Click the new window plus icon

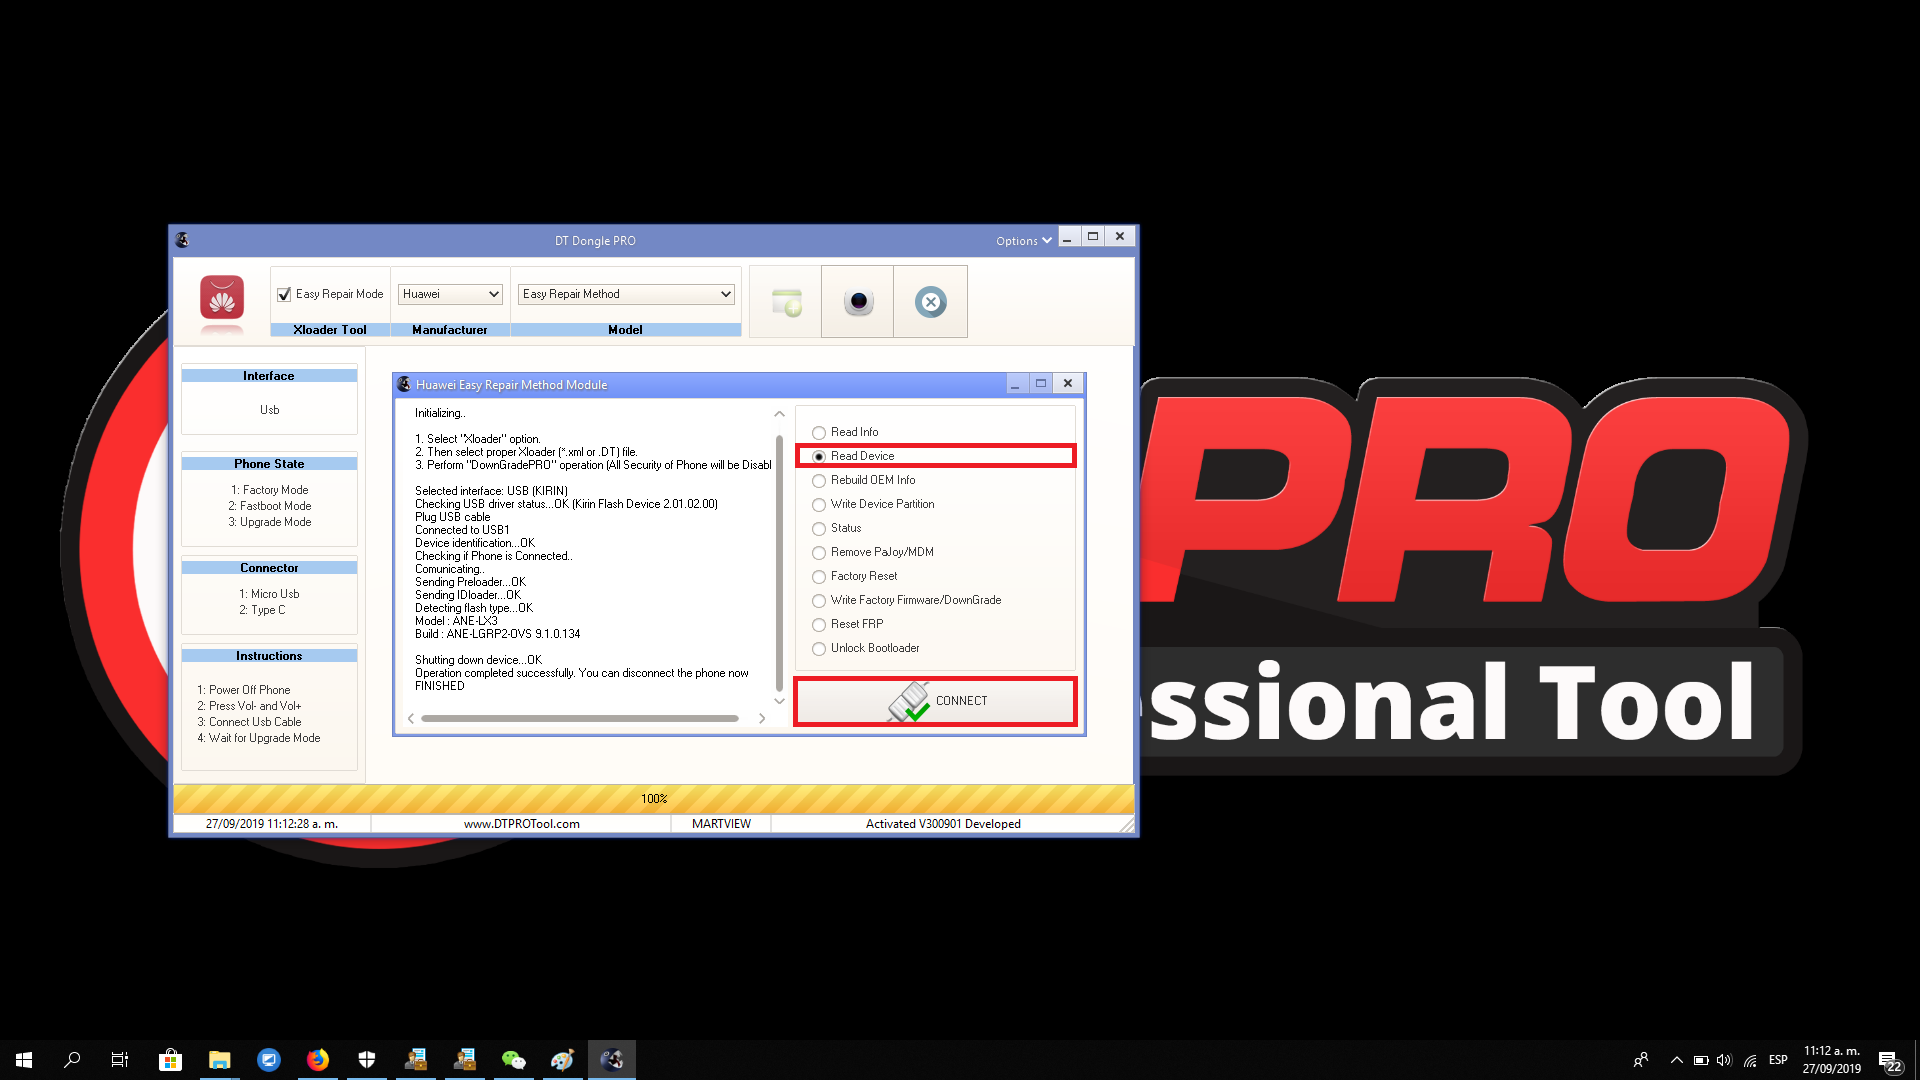[x=786, y=302]
